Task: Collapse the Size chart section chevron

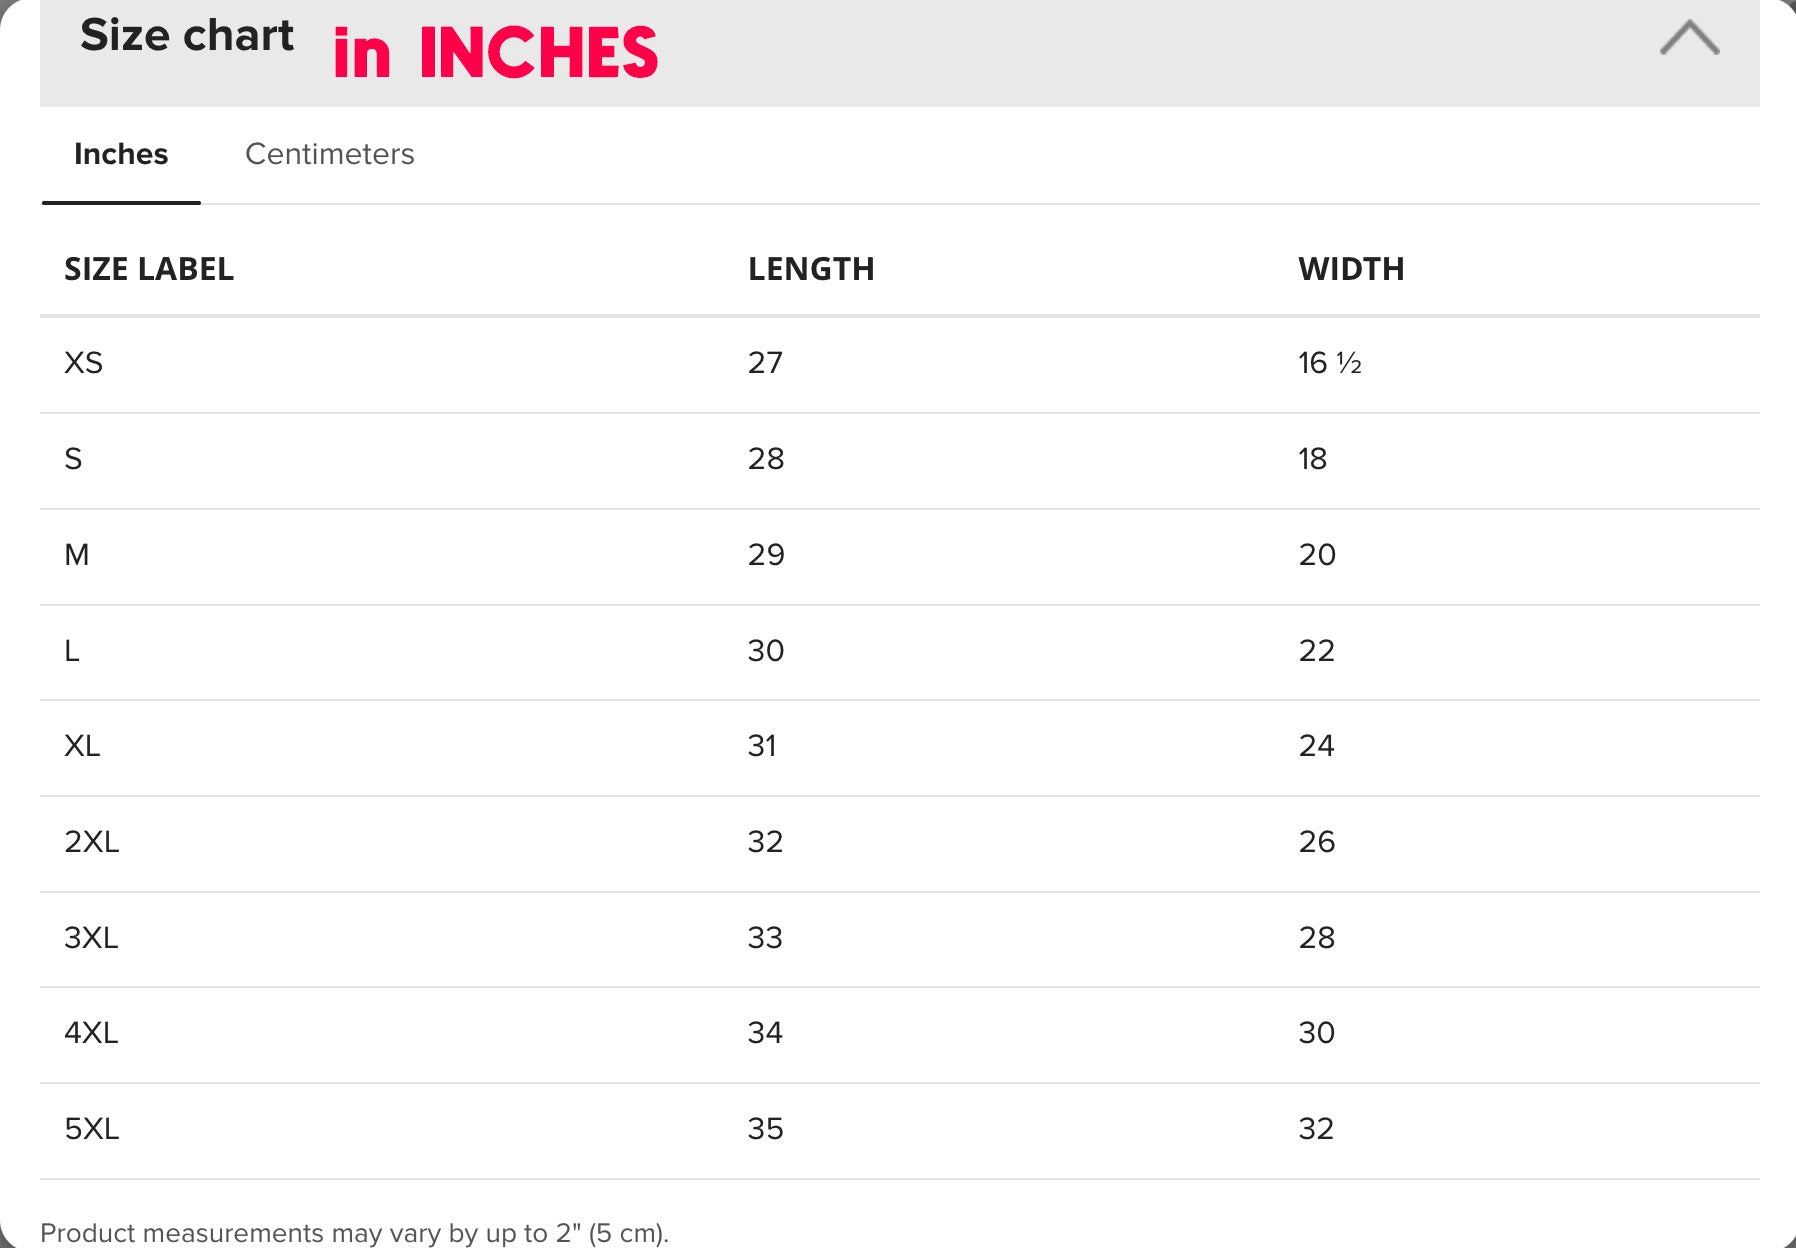Action: tap(1689, 39)
